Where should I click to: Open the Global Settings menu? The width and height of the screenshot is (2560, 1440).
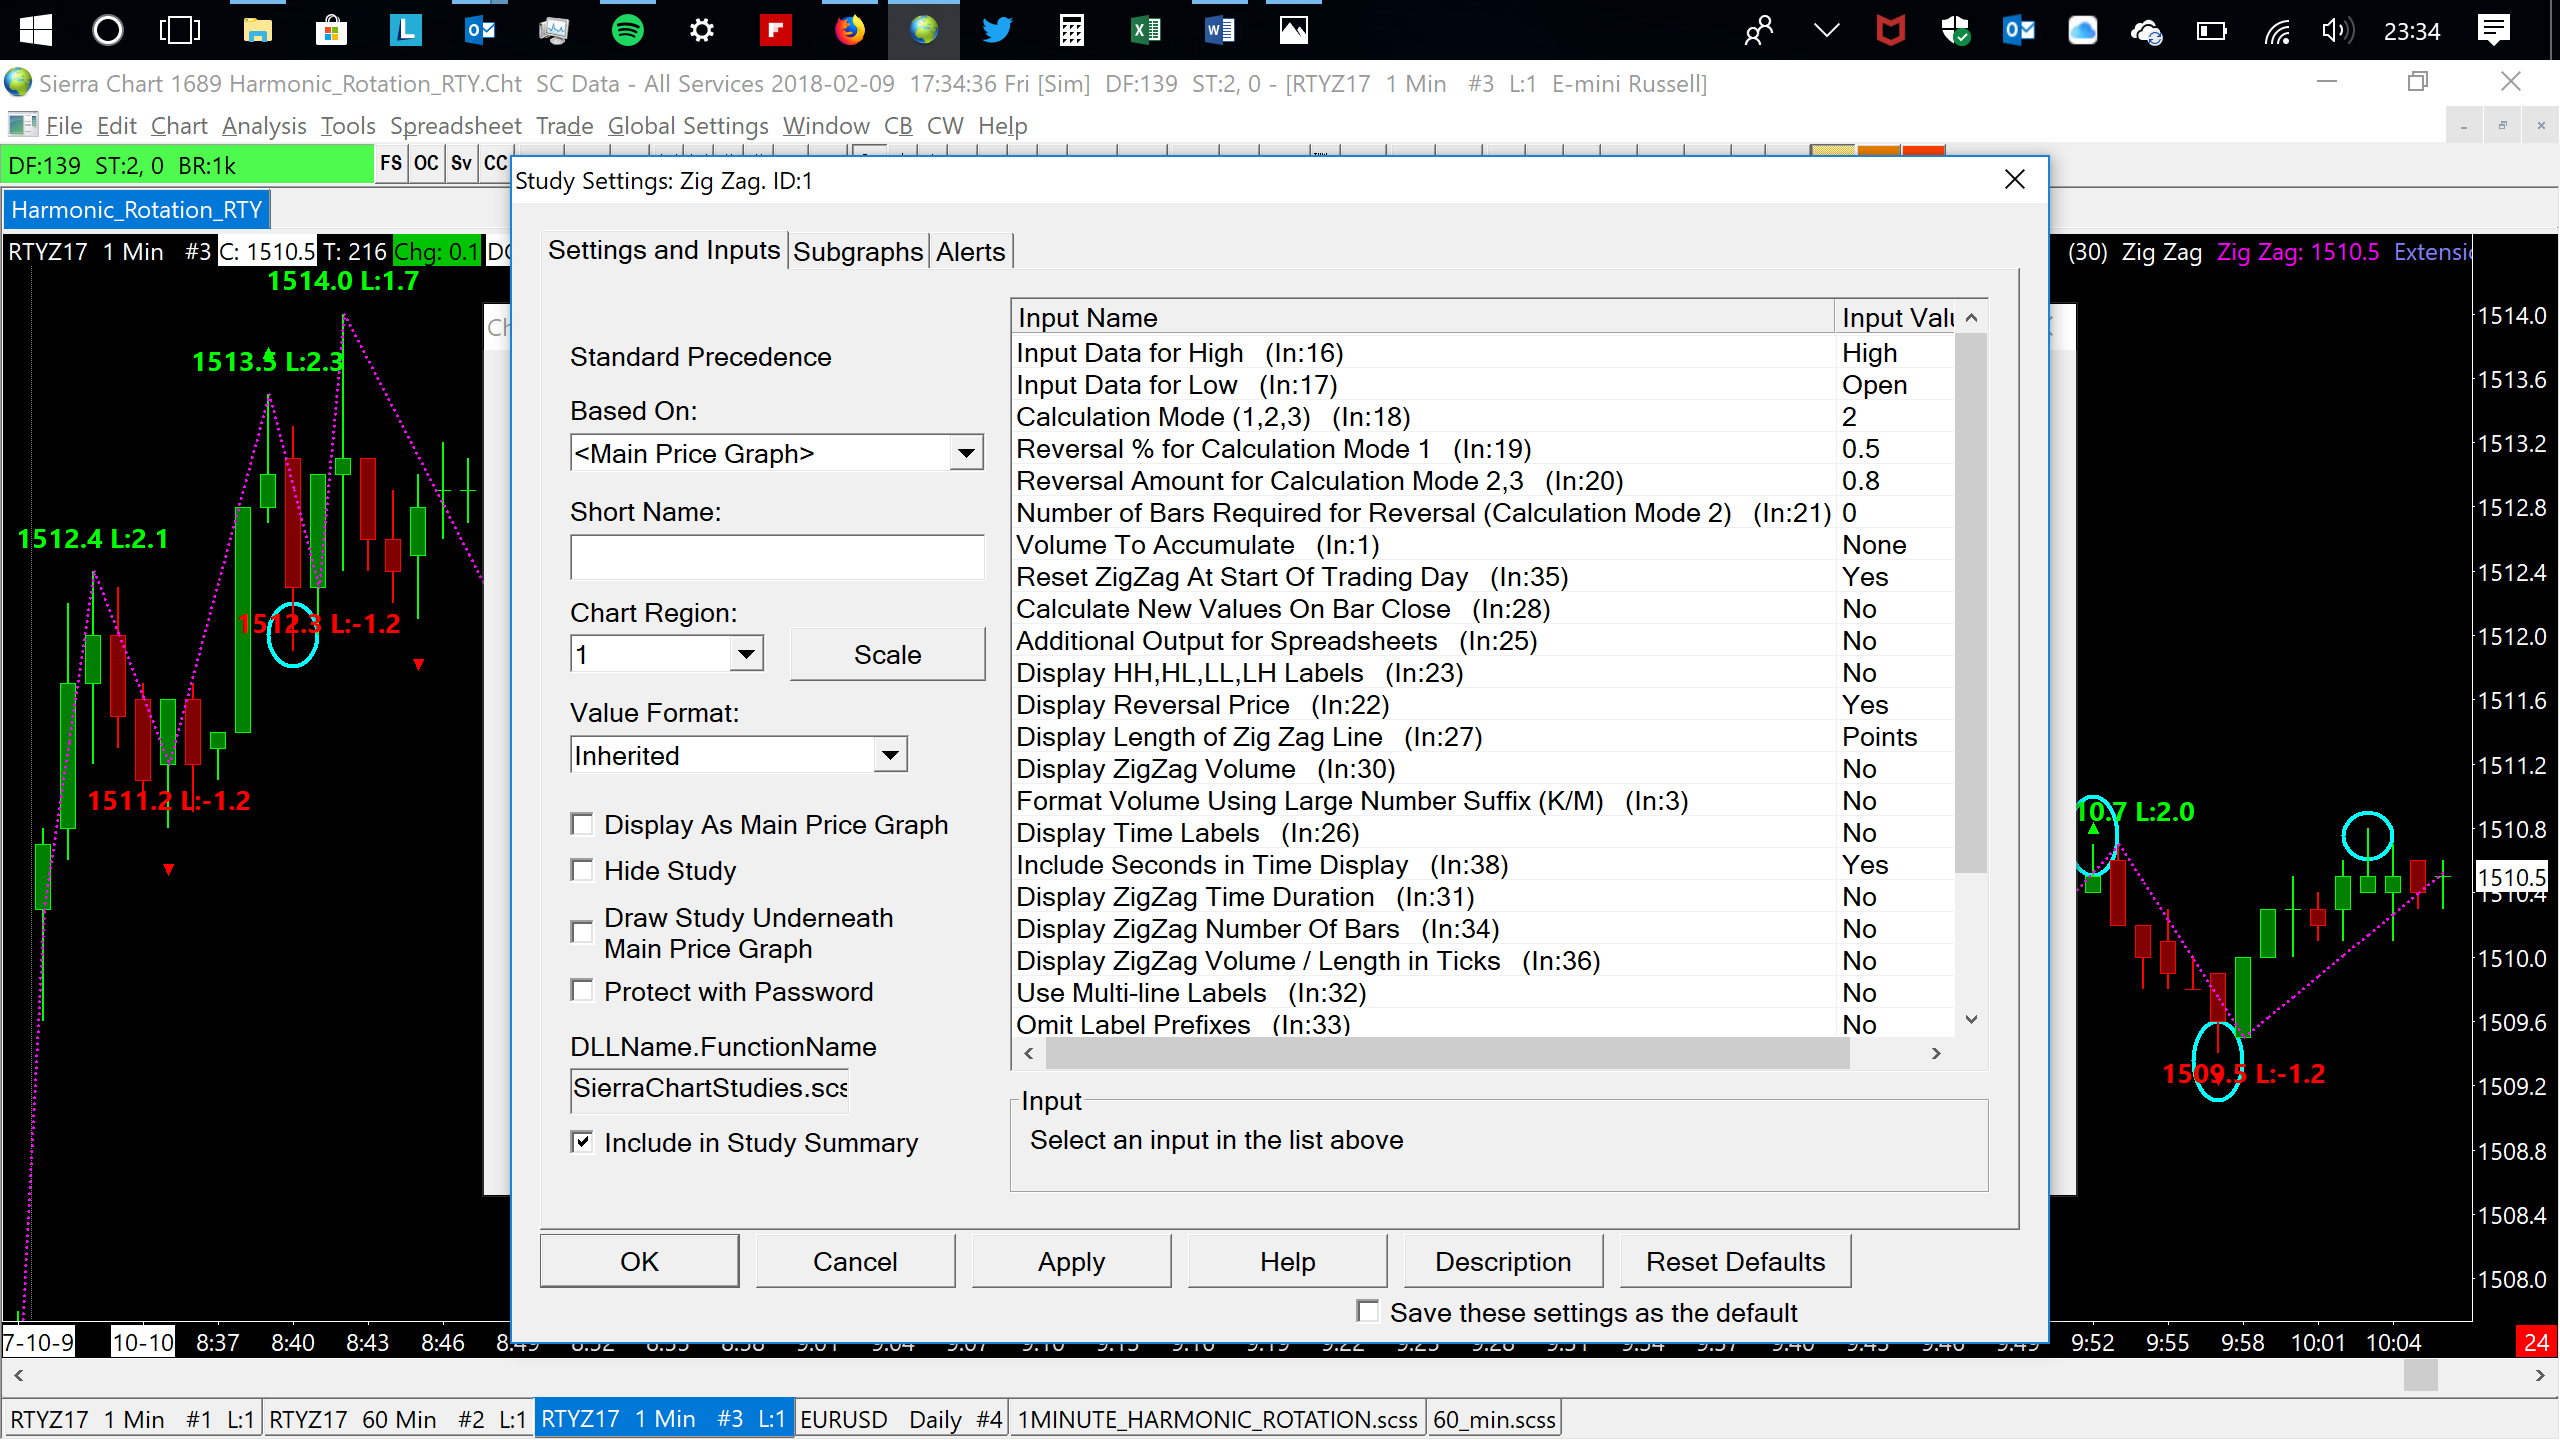tap(688, 126)
